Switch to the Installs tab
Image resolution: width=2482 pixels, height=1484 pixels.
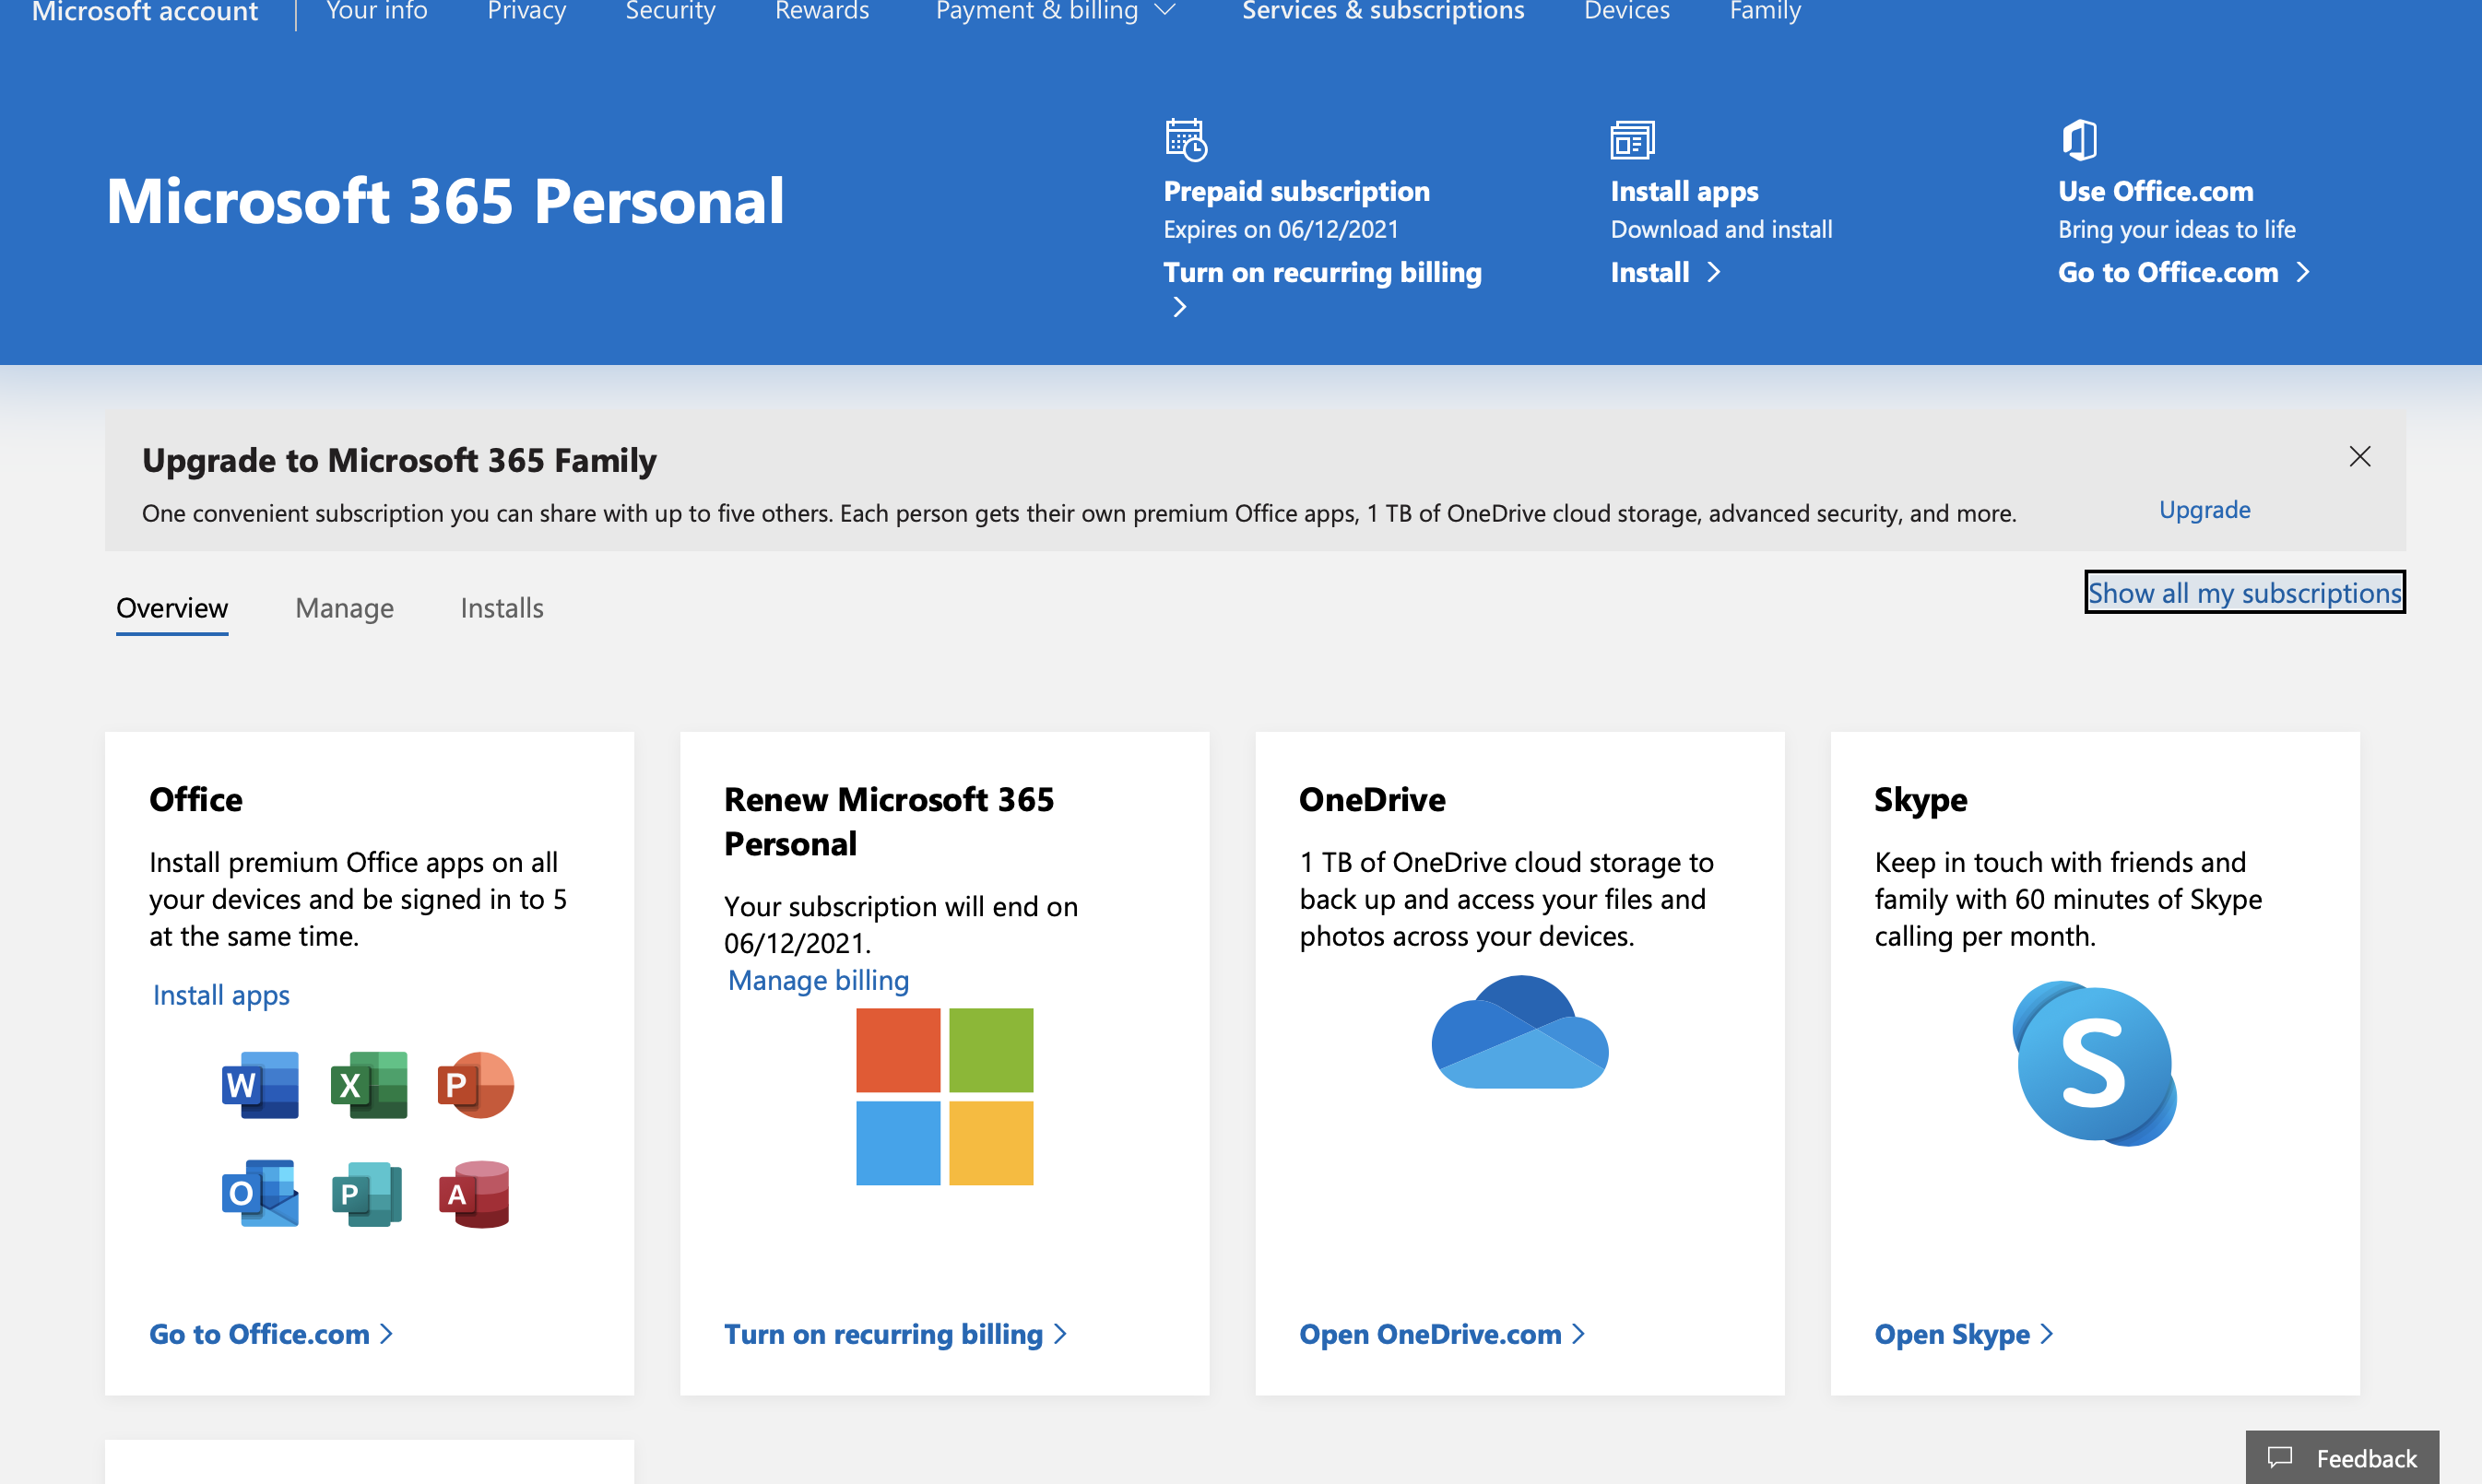[502, 608]
